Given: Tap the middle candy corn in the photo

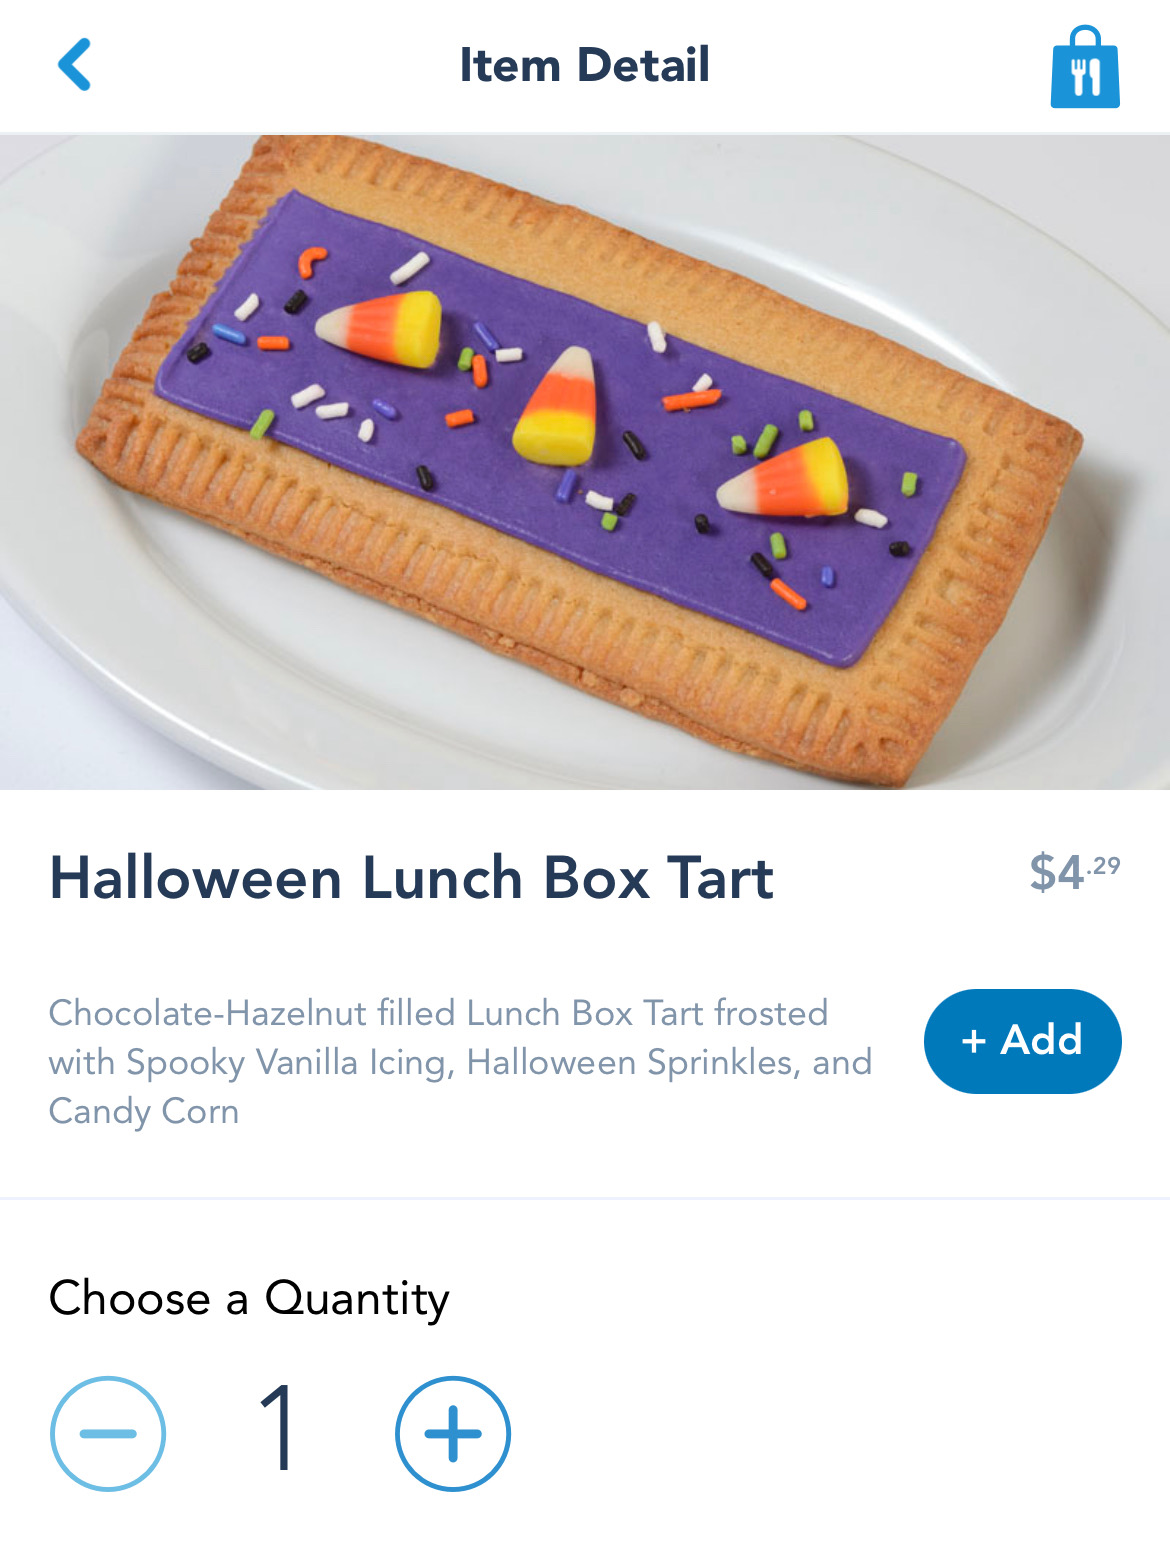Looking at the screenshot, I should coord(558,408).
